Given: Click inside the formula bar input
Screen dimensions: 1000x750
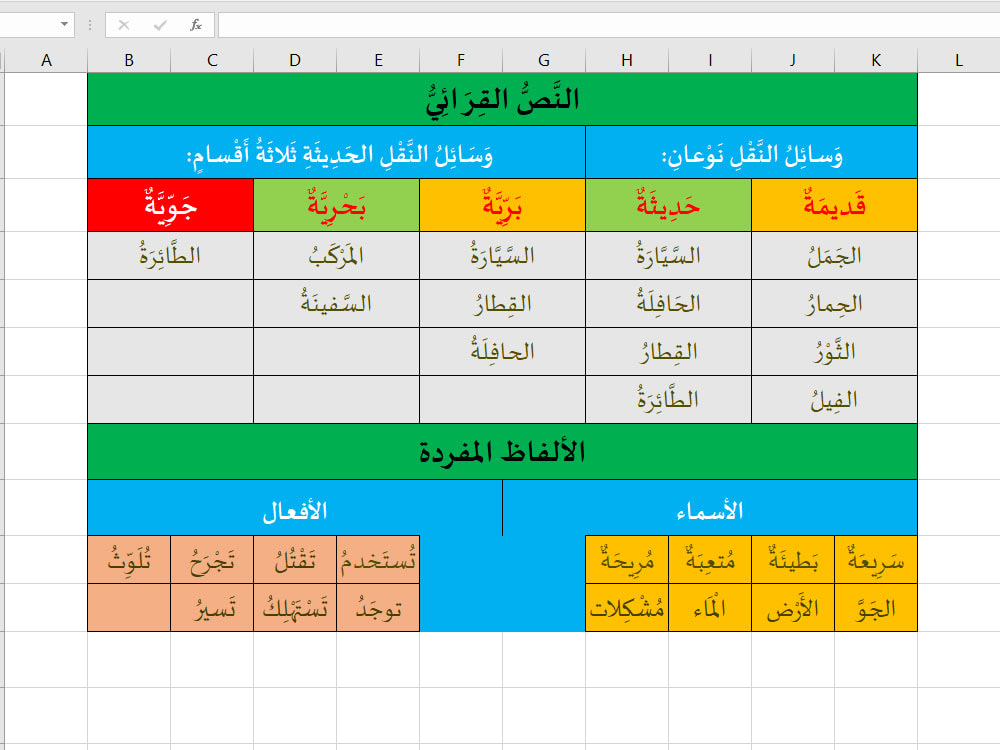Looking at the screenshot, I should 609,25.
